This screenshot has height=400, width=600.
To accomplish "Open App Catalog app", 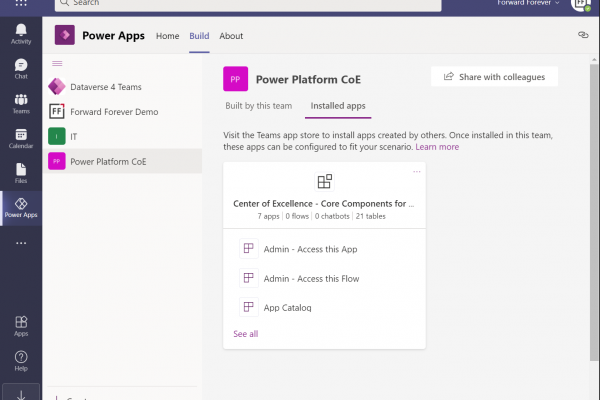I will point(287,308).
